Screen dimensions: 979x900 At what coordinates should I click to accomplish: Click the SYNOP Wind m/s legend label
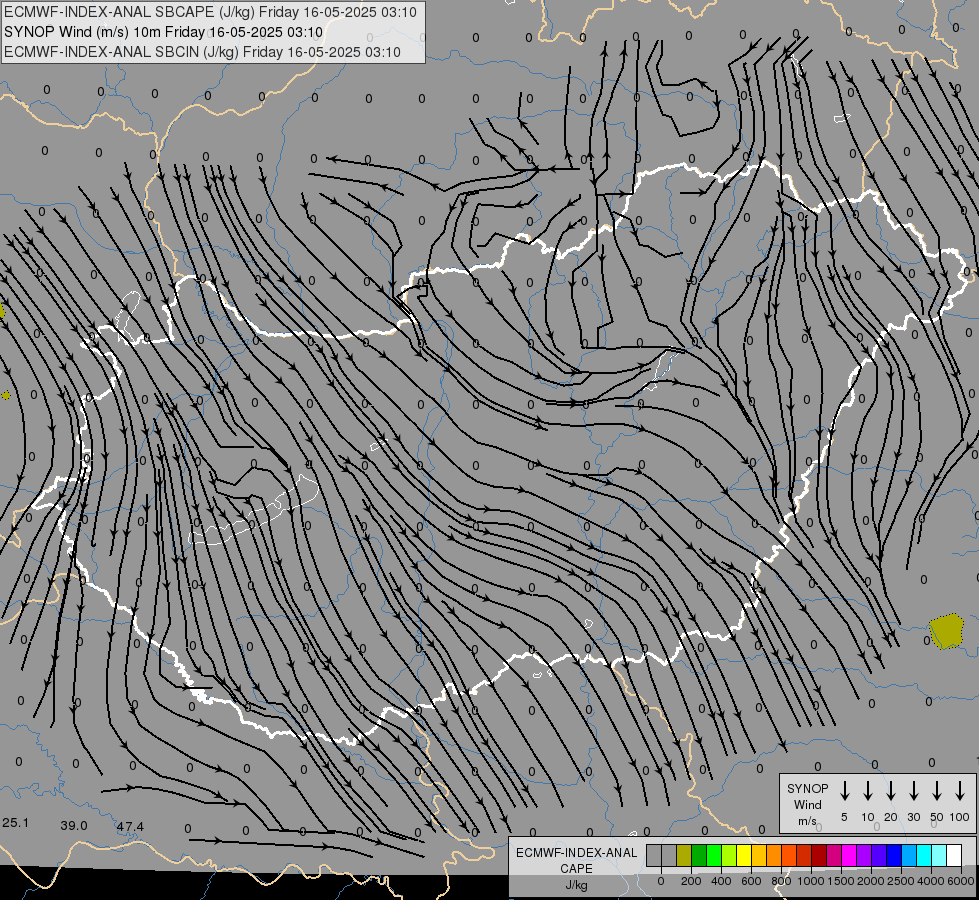[x=807, y=805]
